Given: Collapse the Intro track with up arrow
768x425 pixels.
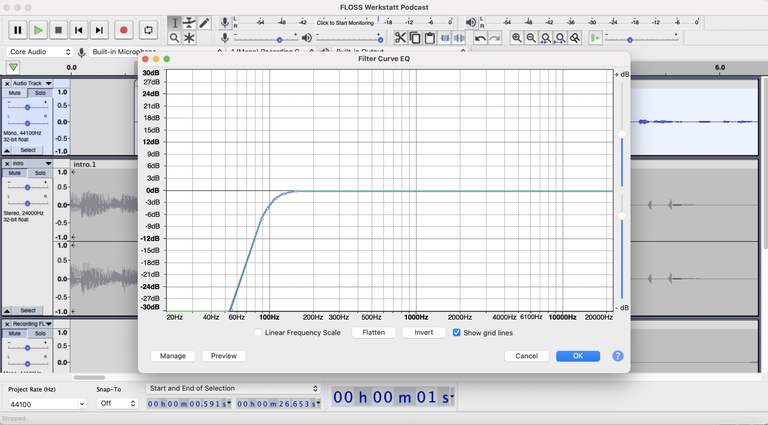Looking at the screenshot, I should click(x=7, y=310).
